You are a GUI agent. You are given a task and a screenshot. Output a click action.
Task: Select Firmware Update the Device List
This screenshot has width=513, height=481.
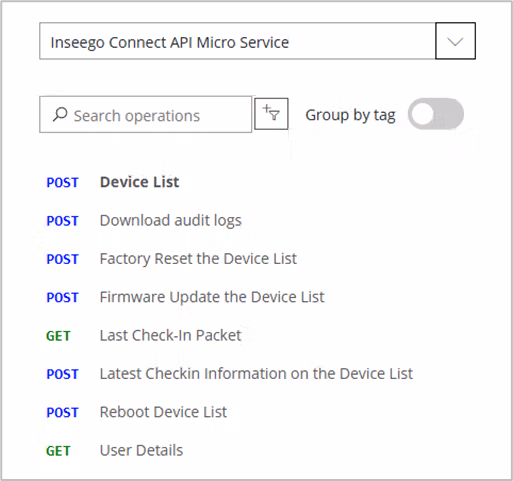(212, 297)
